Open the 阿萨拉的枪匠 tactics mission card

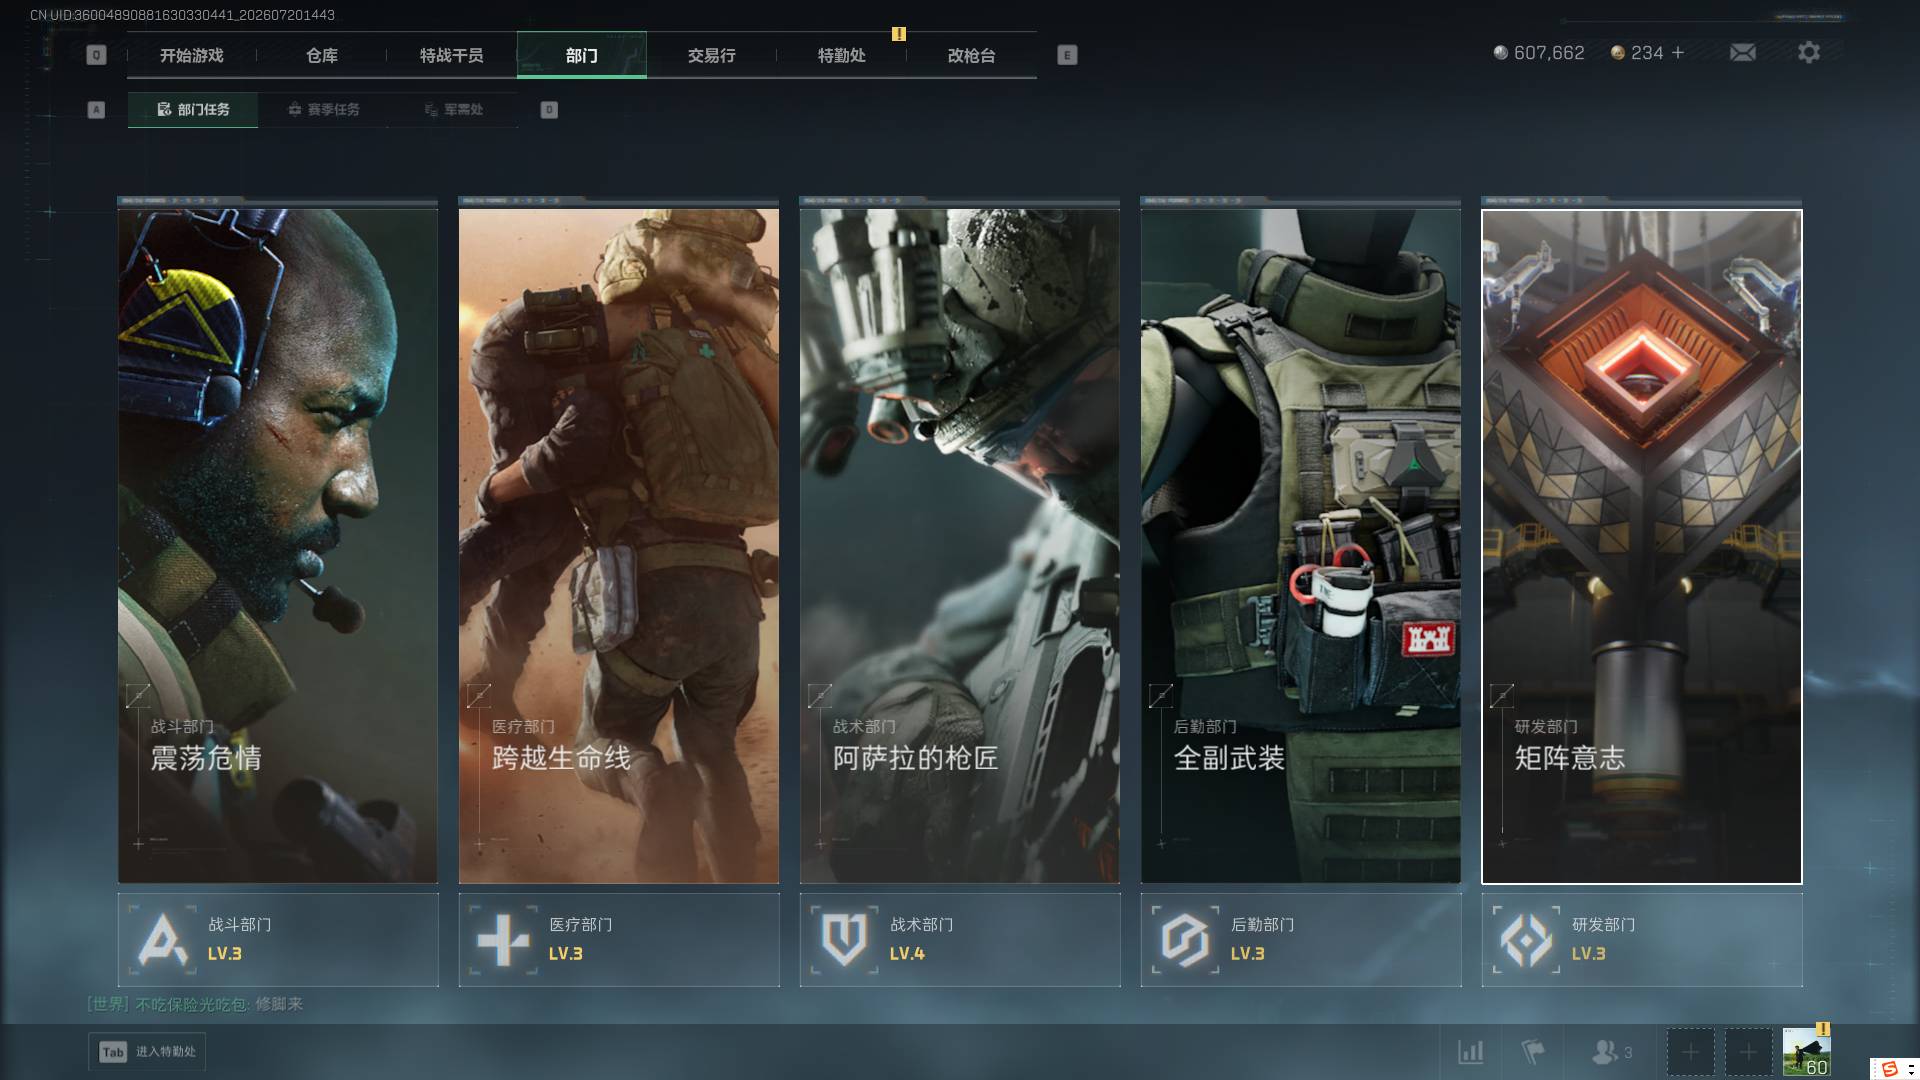pos(960,545)
